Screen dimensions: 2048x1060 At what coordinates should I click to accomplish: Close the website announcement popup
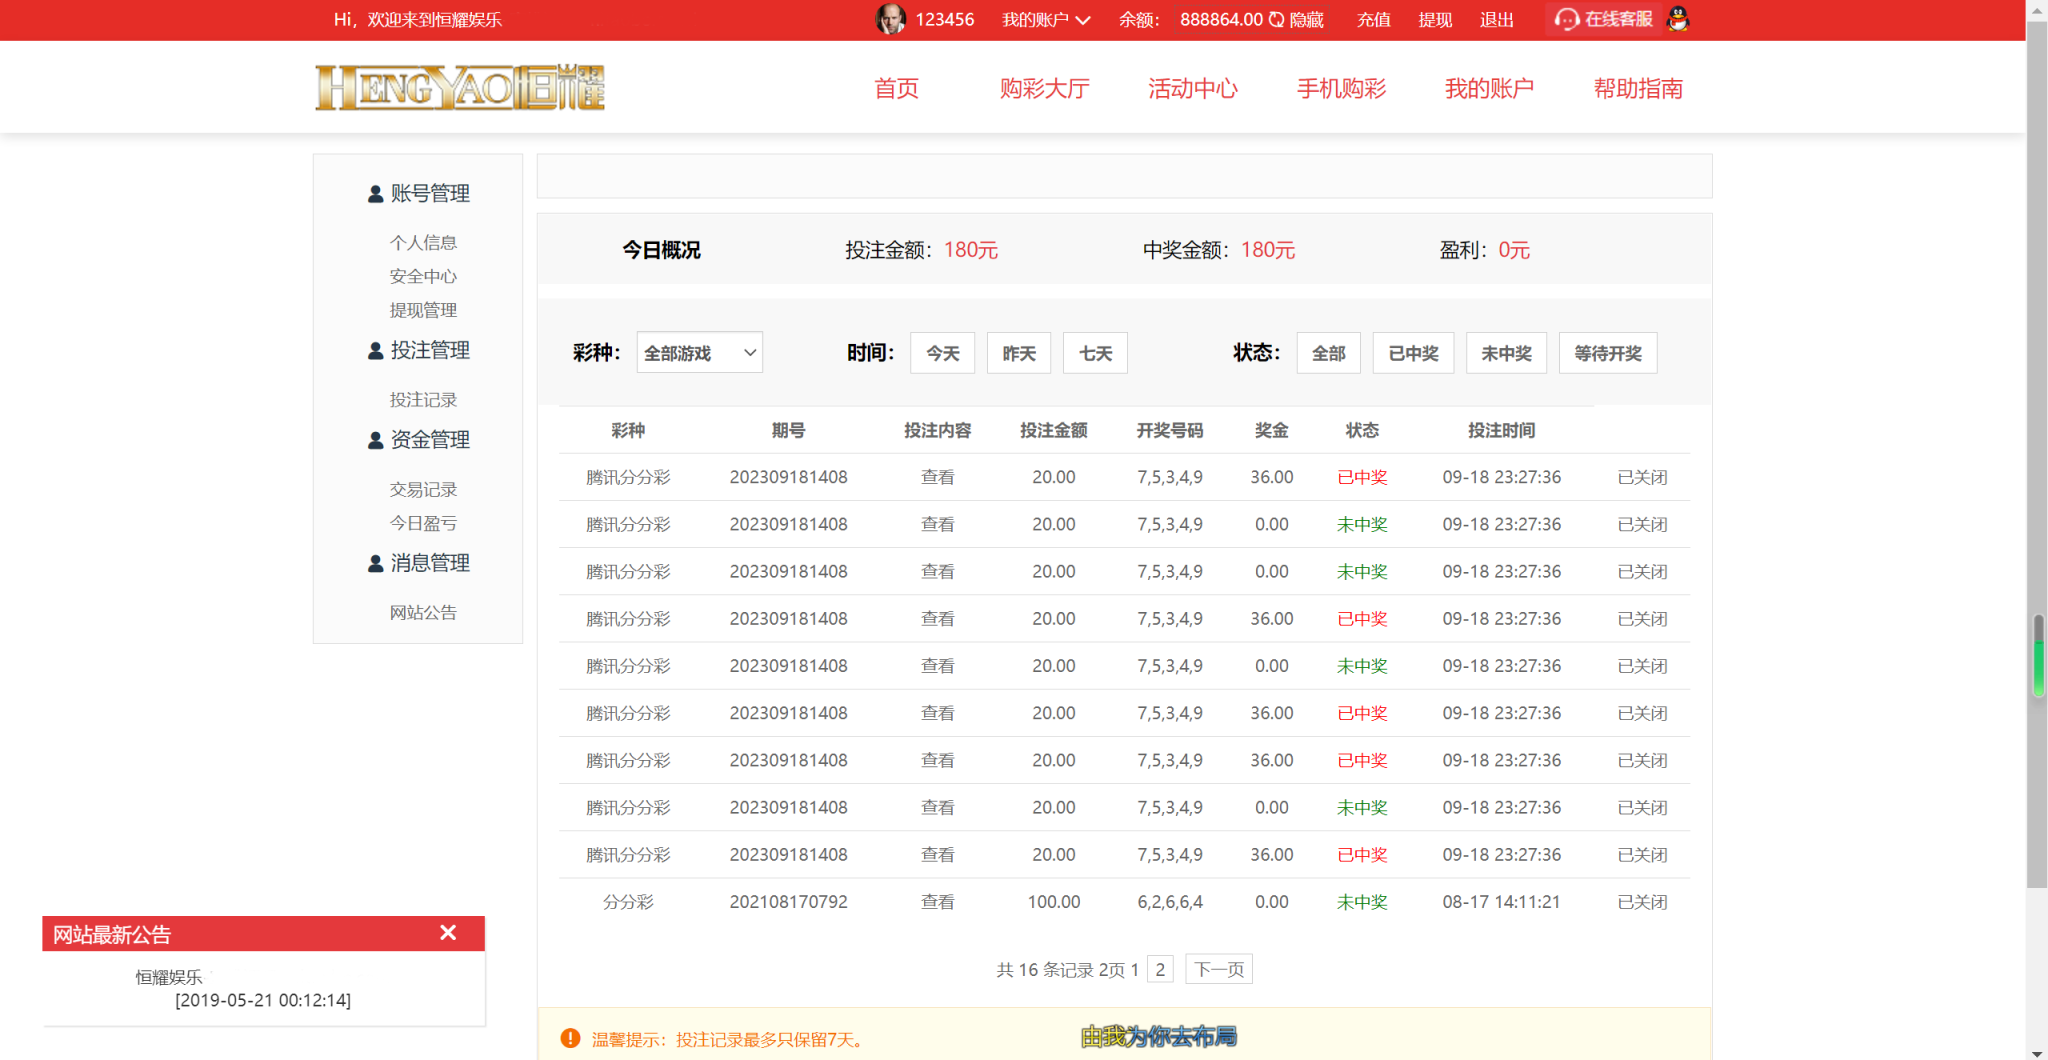pyautogui.click(x=448, y=933)
